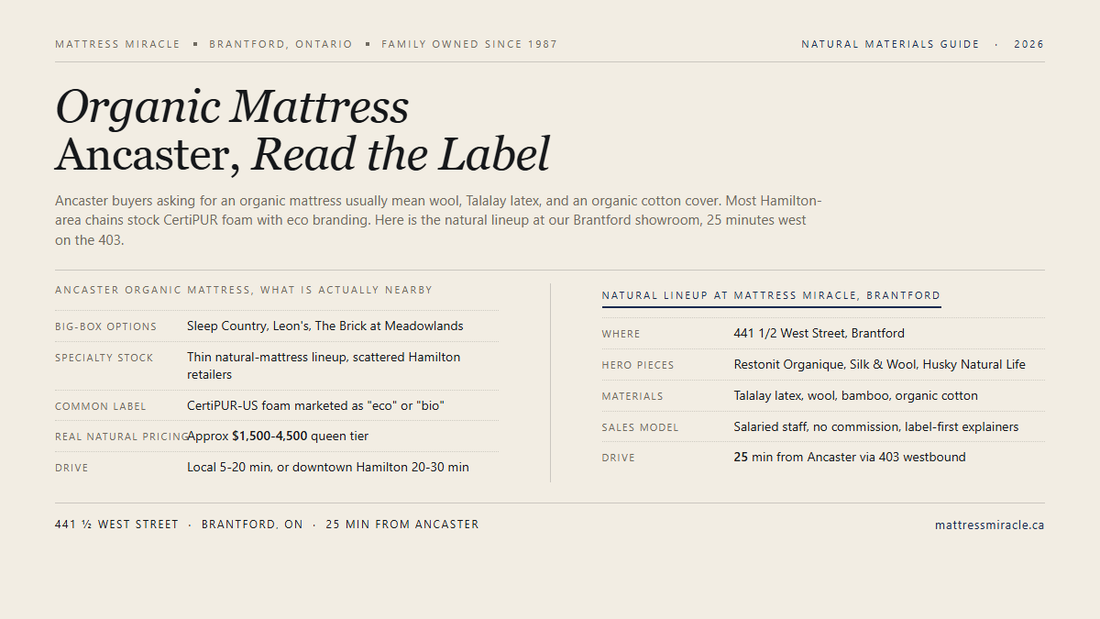
Task: Click the 'BIG-BOX OPTIONS' label
Action: click(106, 327)
